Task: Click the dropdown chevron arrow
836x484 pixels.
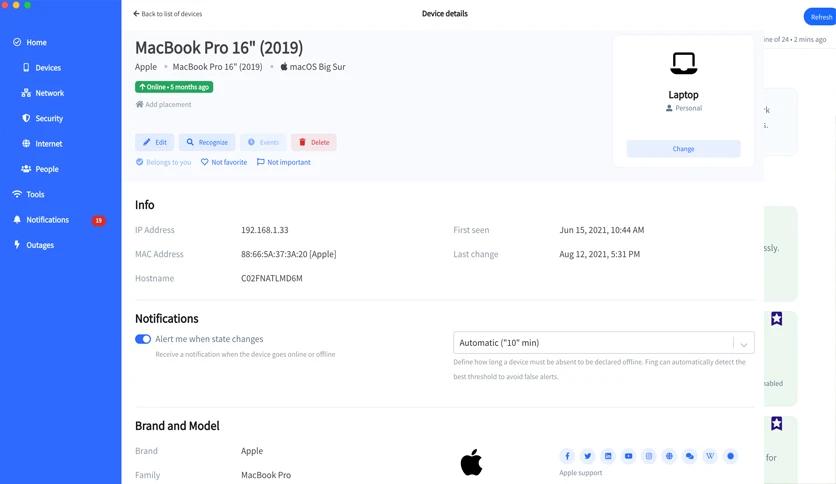Action: (x=744, y=344)
